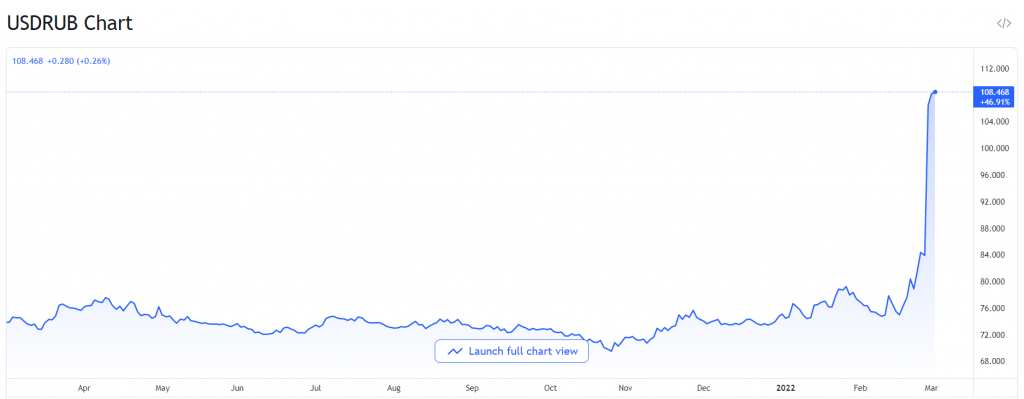Click the 112.000 price scale label
1024x399 pixels.
click(x=995, y=69)
